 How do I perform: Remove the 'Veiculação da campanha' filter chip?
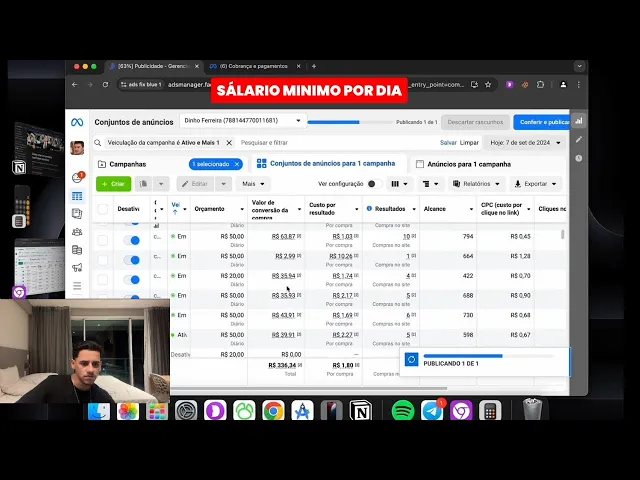coord(229,143)
